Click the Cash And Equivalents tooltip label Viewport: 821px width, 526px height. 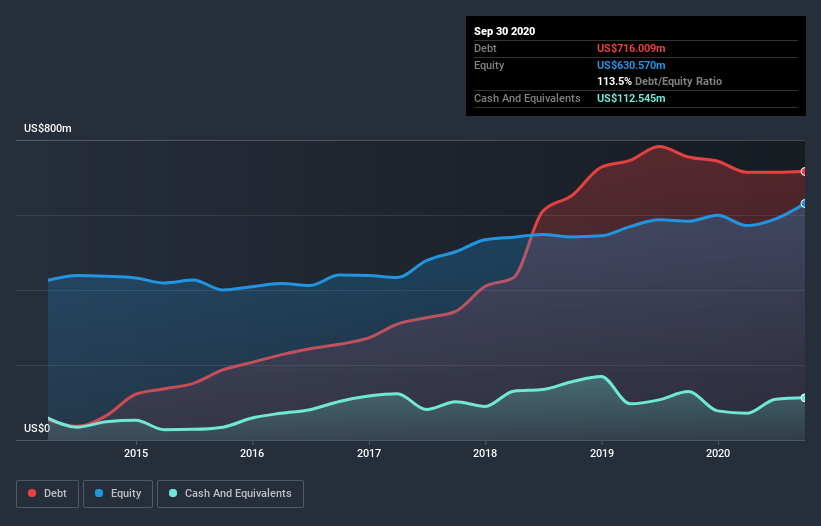(x=527, y=98)
